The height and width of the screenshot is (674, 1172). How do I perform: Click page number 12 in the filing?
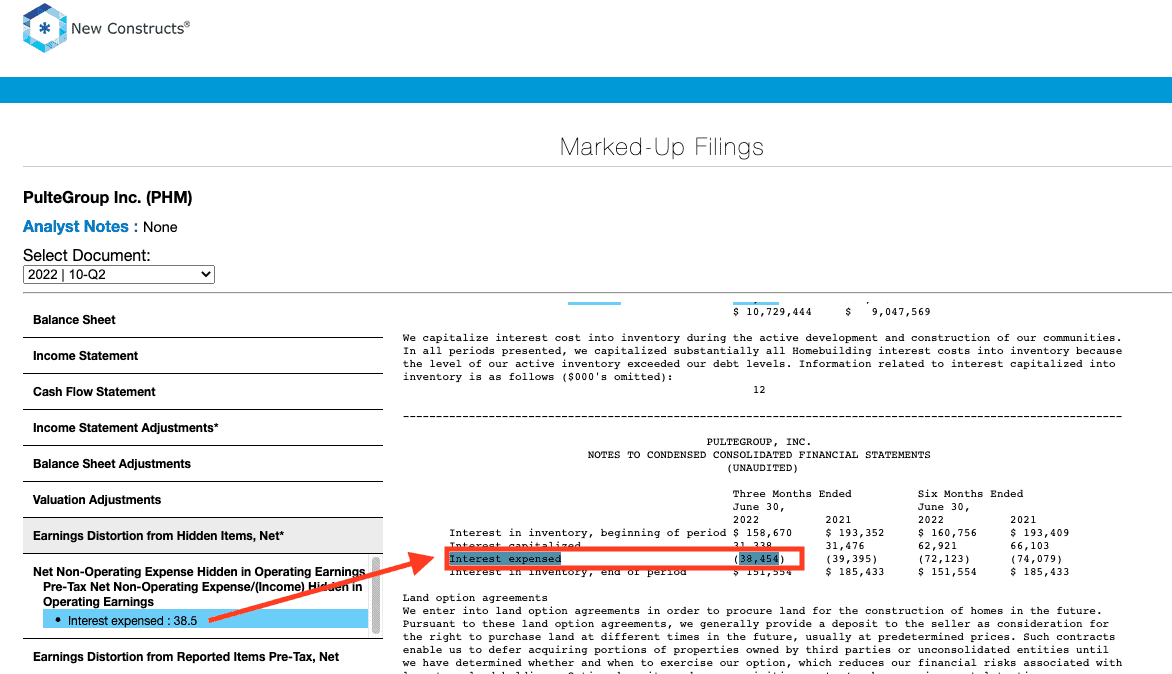coord(759,389)
